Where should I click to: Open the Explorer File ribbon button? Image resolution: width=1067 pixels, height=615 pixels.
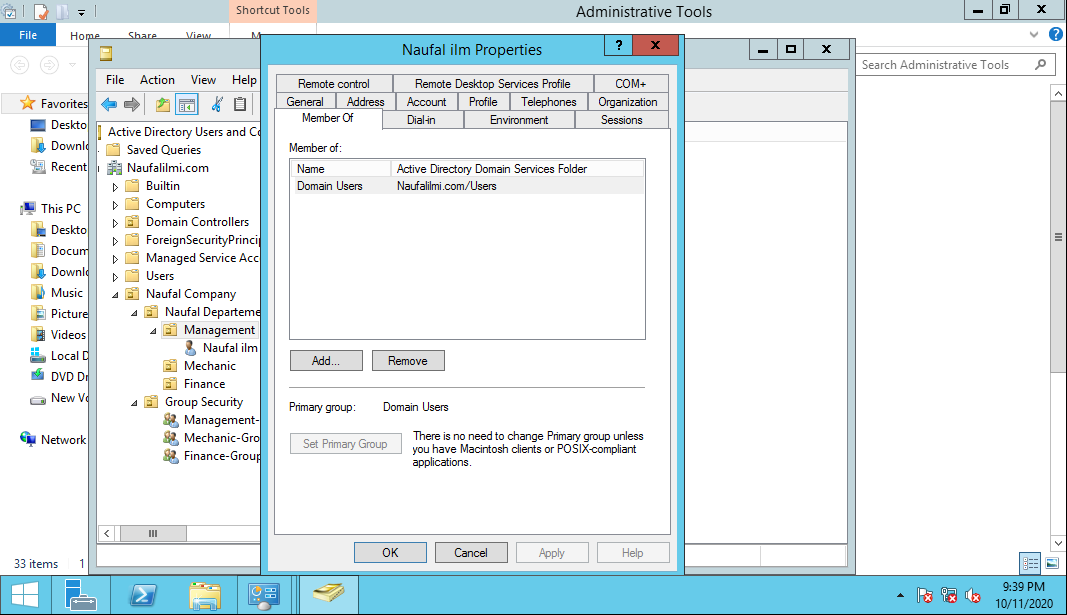click(28, 35)
